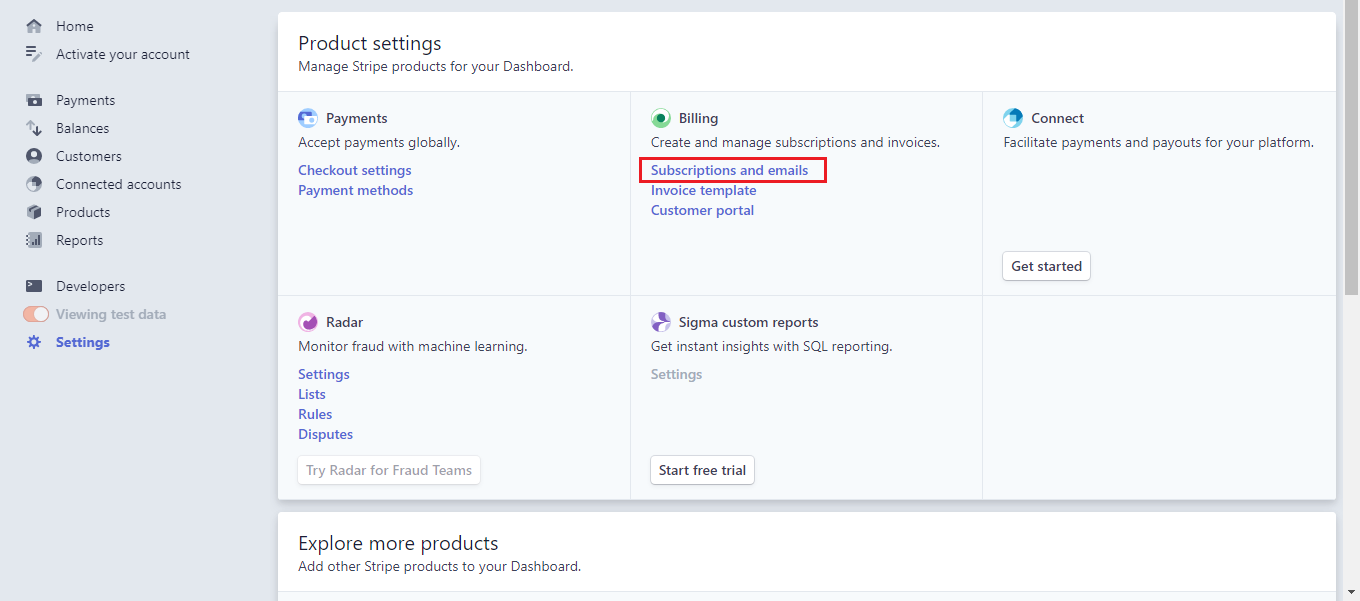Open Subscriptions and emails link
1360x601 pixels.
coord(729,170)
